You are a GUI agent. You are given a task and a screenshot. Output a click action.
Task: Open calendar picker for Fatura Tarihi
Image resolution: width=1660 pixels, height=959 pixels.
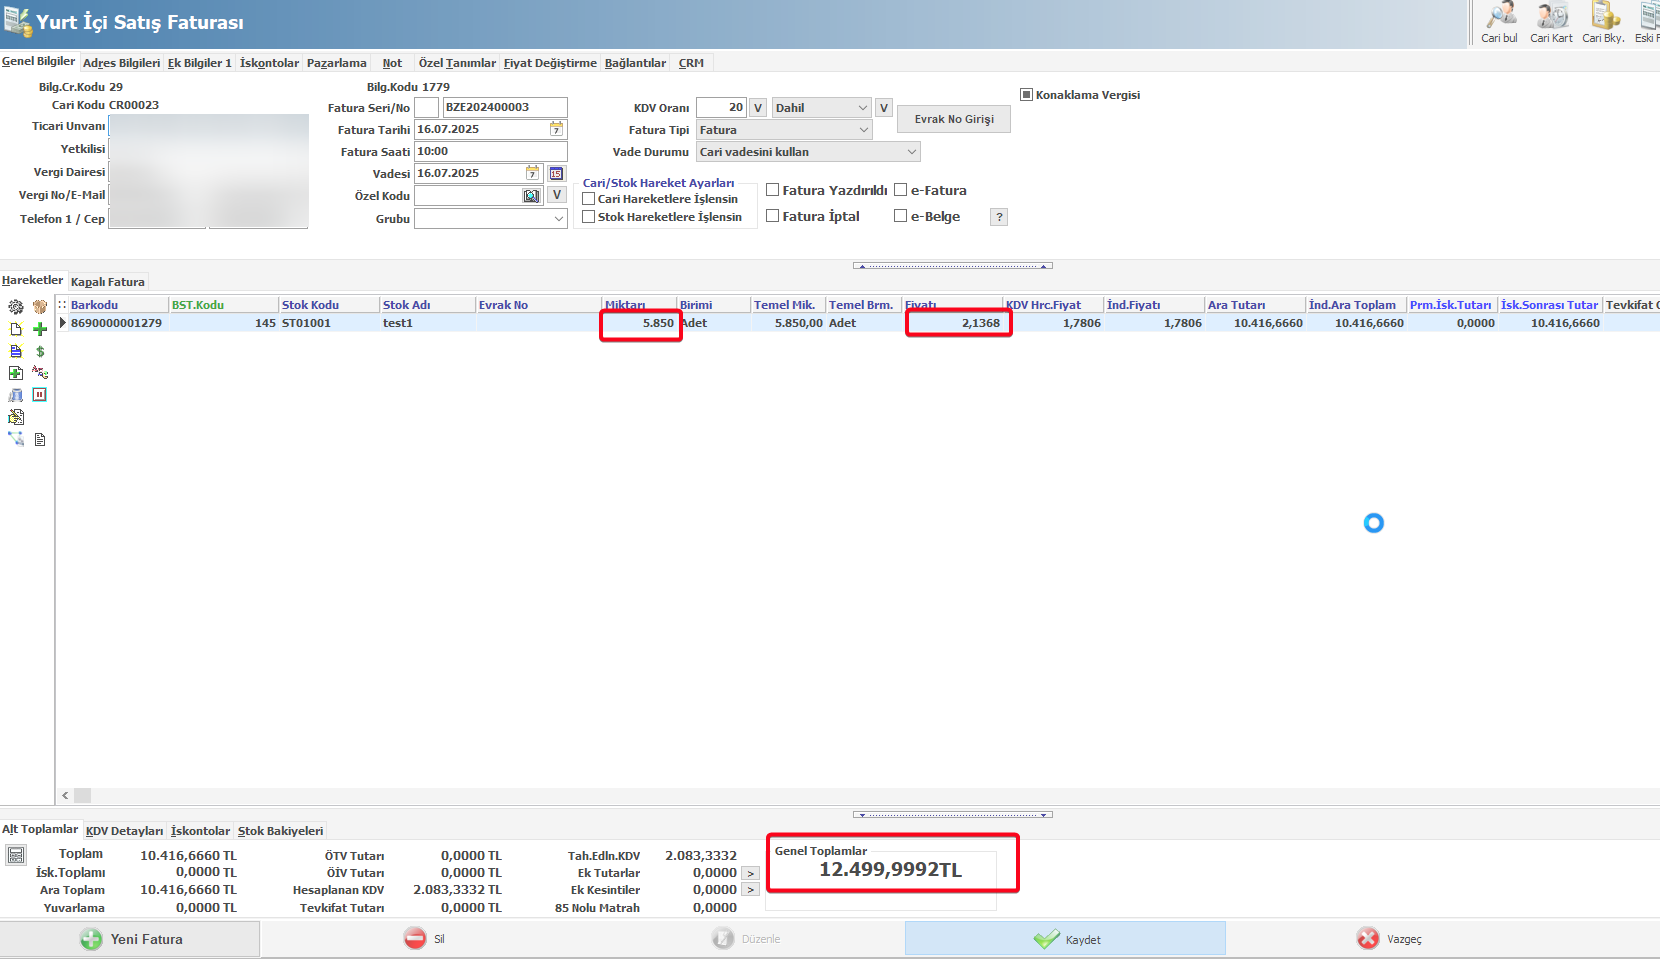[x=556, y=129]
